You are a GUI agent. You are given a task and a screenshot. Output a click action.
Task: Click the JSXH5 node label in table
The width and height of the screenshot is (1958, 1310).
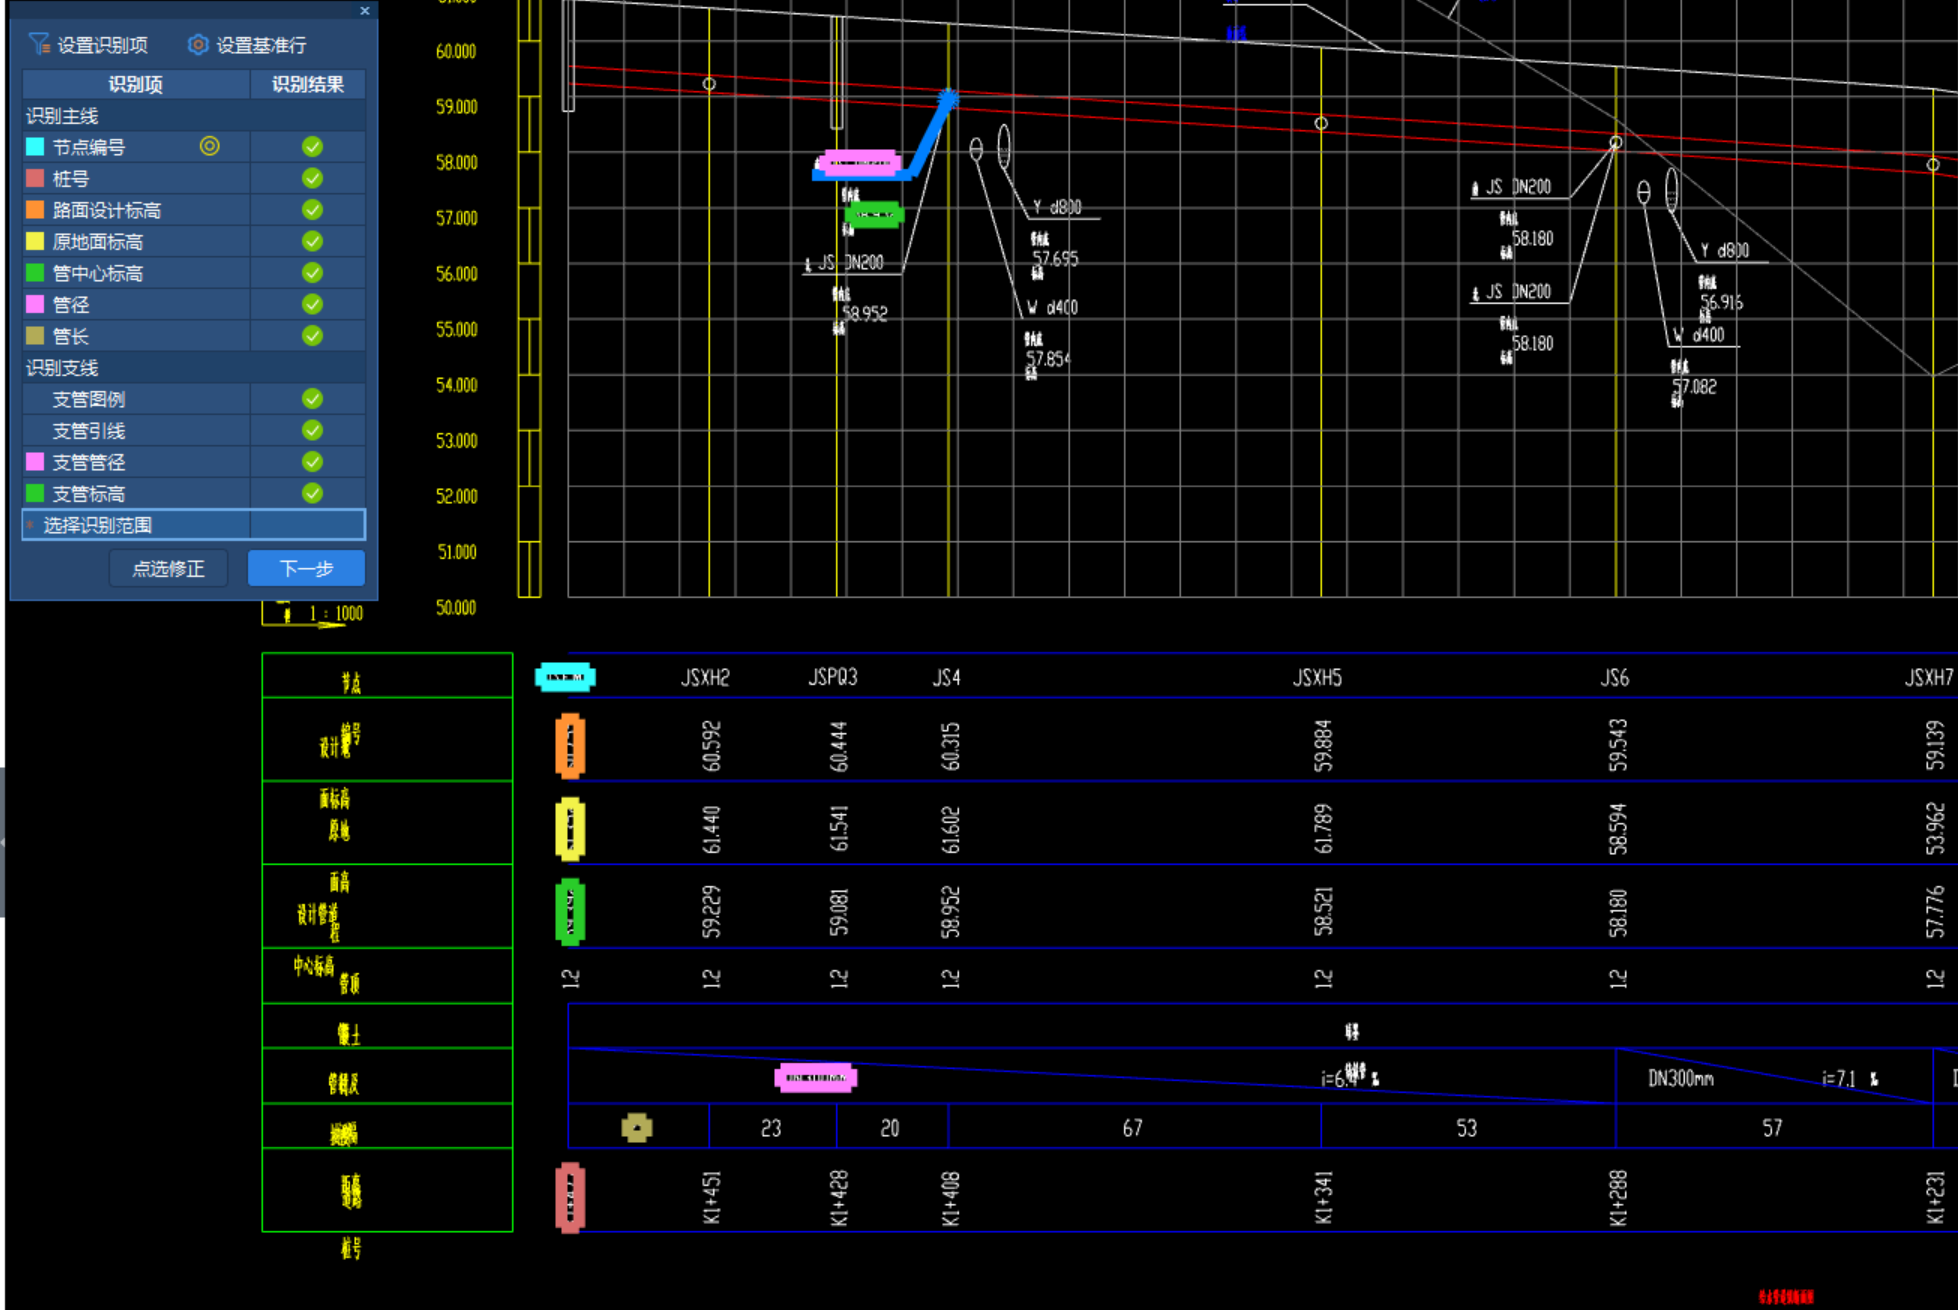[x=1317, y=678]
